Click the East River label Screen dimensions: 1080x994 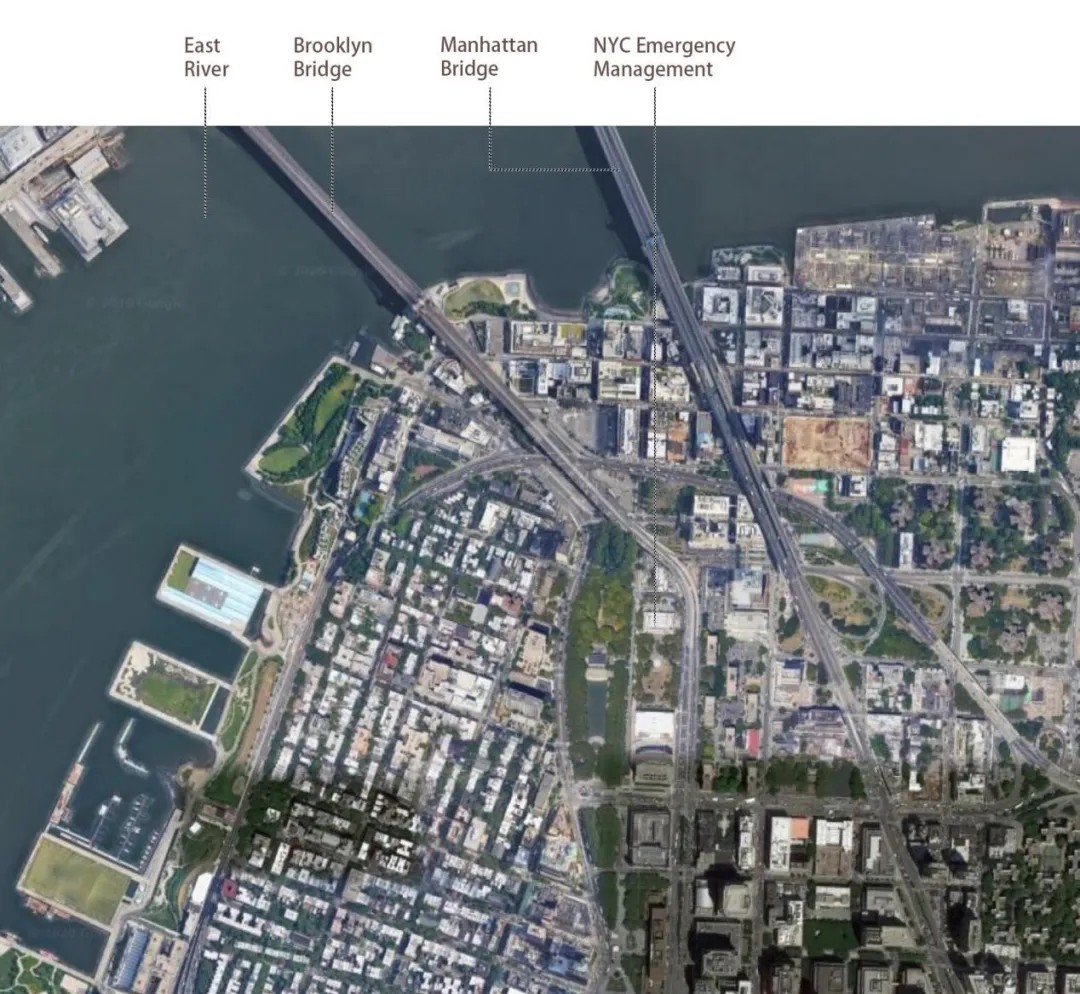point(205,57)
